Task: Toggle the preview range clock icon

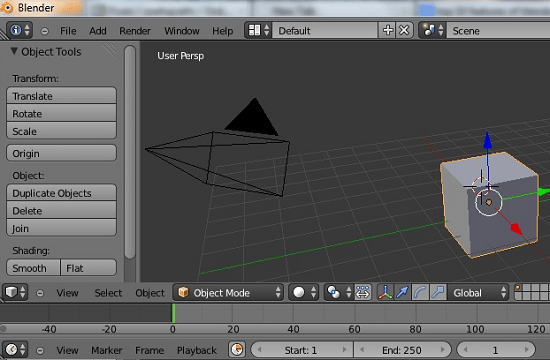Action: tap(237, 349)
